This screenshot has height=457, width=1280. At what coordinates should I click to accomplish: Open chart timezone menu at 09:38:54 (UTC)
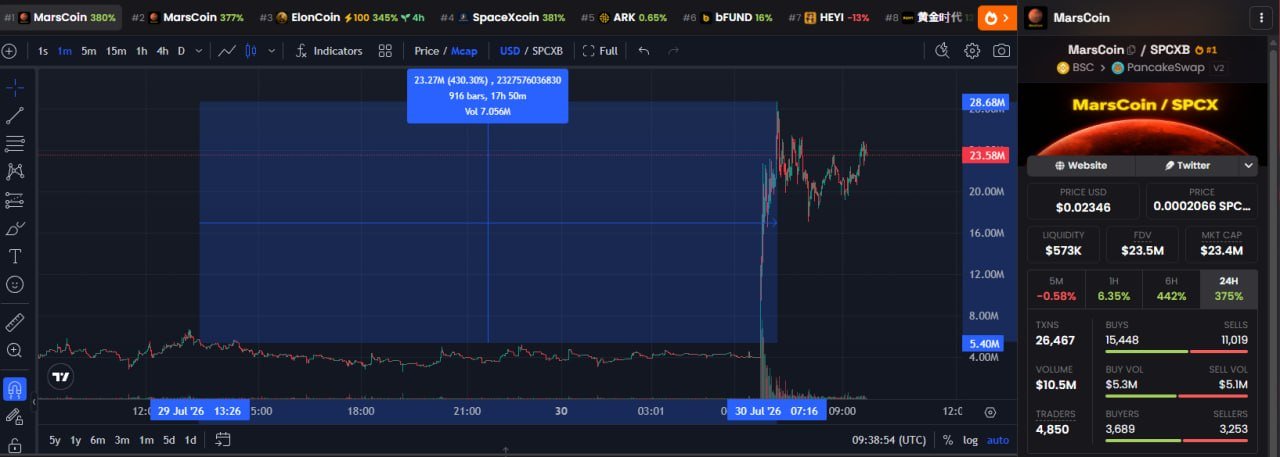point(888,440)
